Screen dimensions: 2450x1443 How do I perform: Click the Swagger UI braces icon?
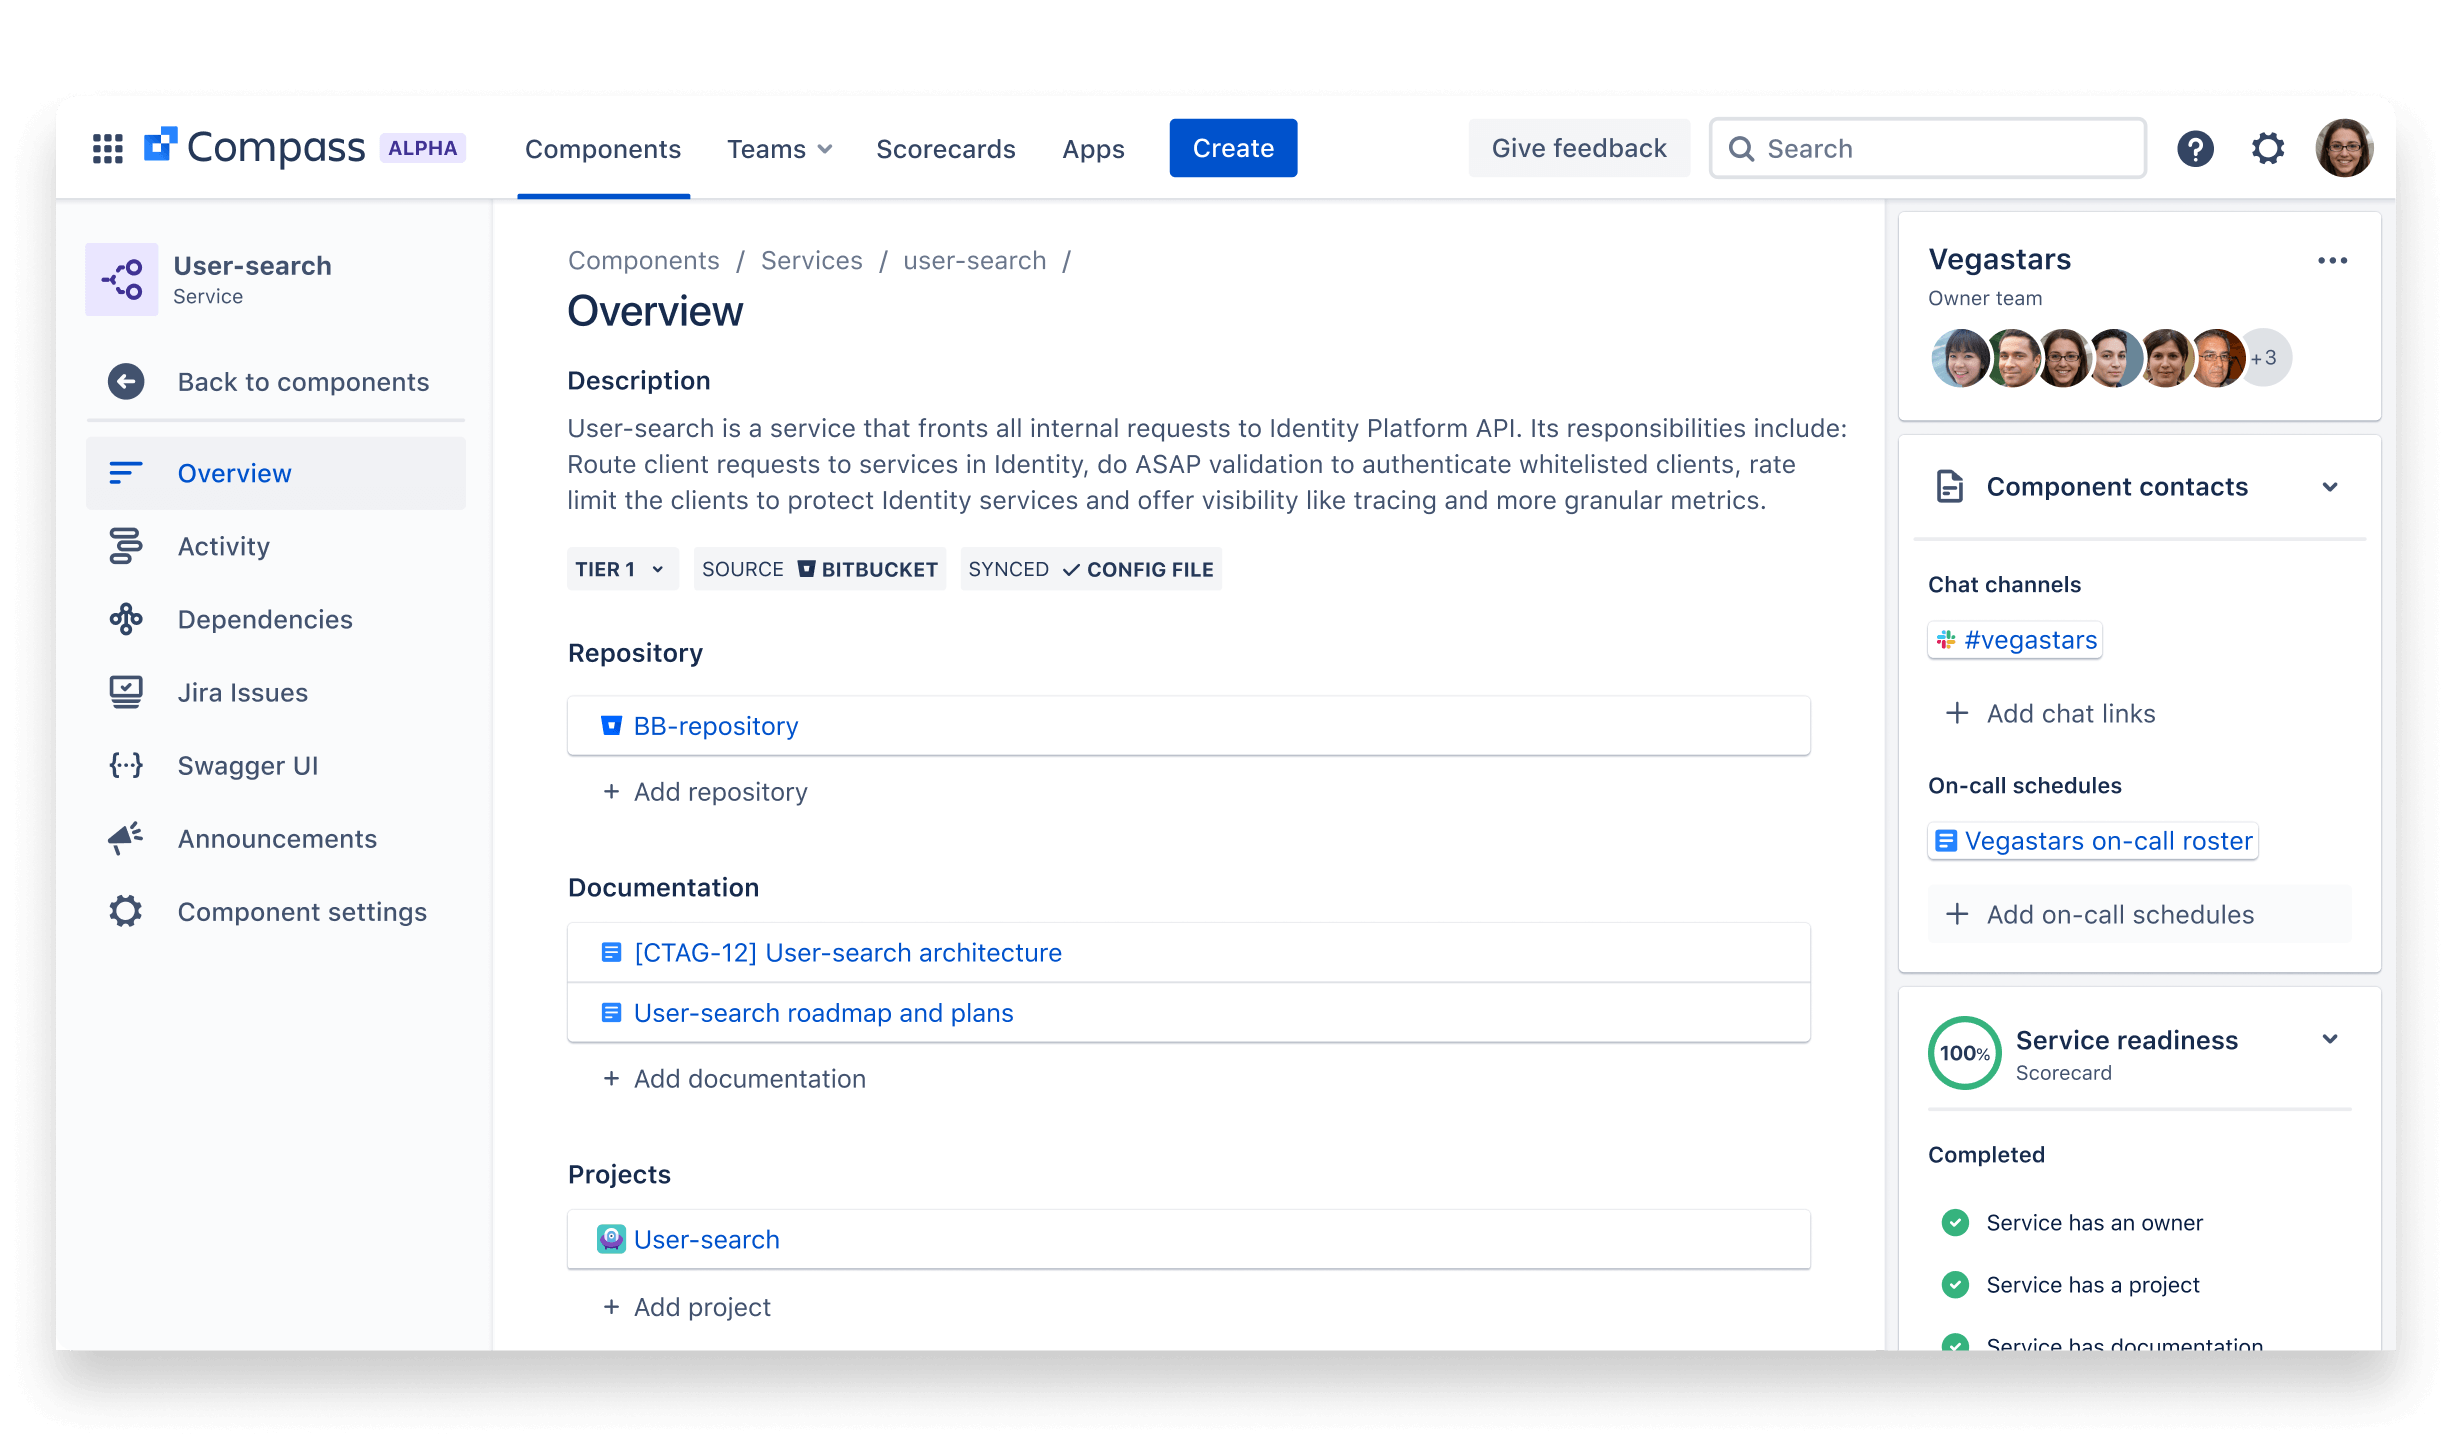(x=126, y=766)
